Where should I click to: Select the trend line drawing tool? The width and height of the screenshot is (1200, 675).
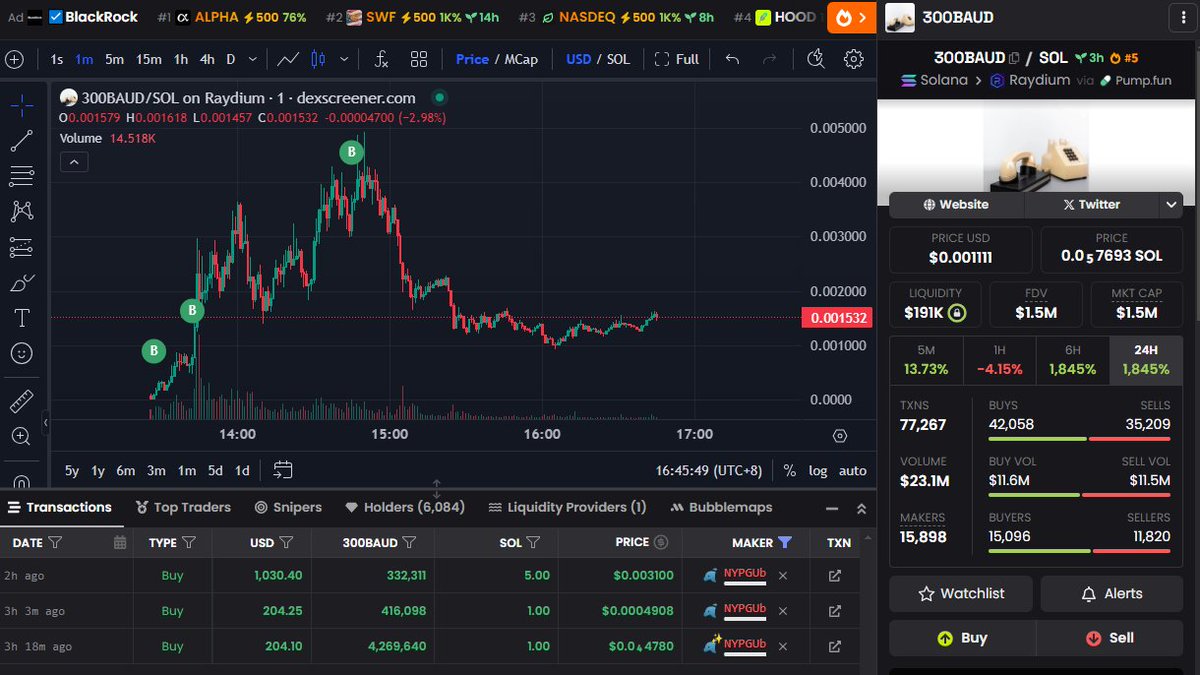(x=21, y=141)
